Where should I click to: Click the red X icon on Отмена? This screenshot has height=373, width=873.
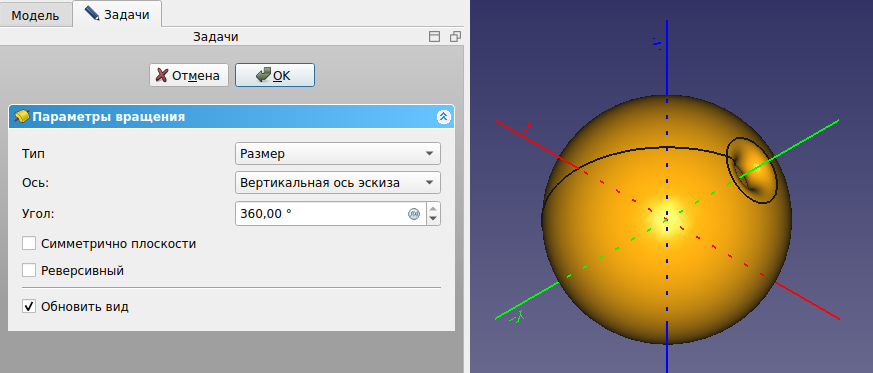(161, 75)
